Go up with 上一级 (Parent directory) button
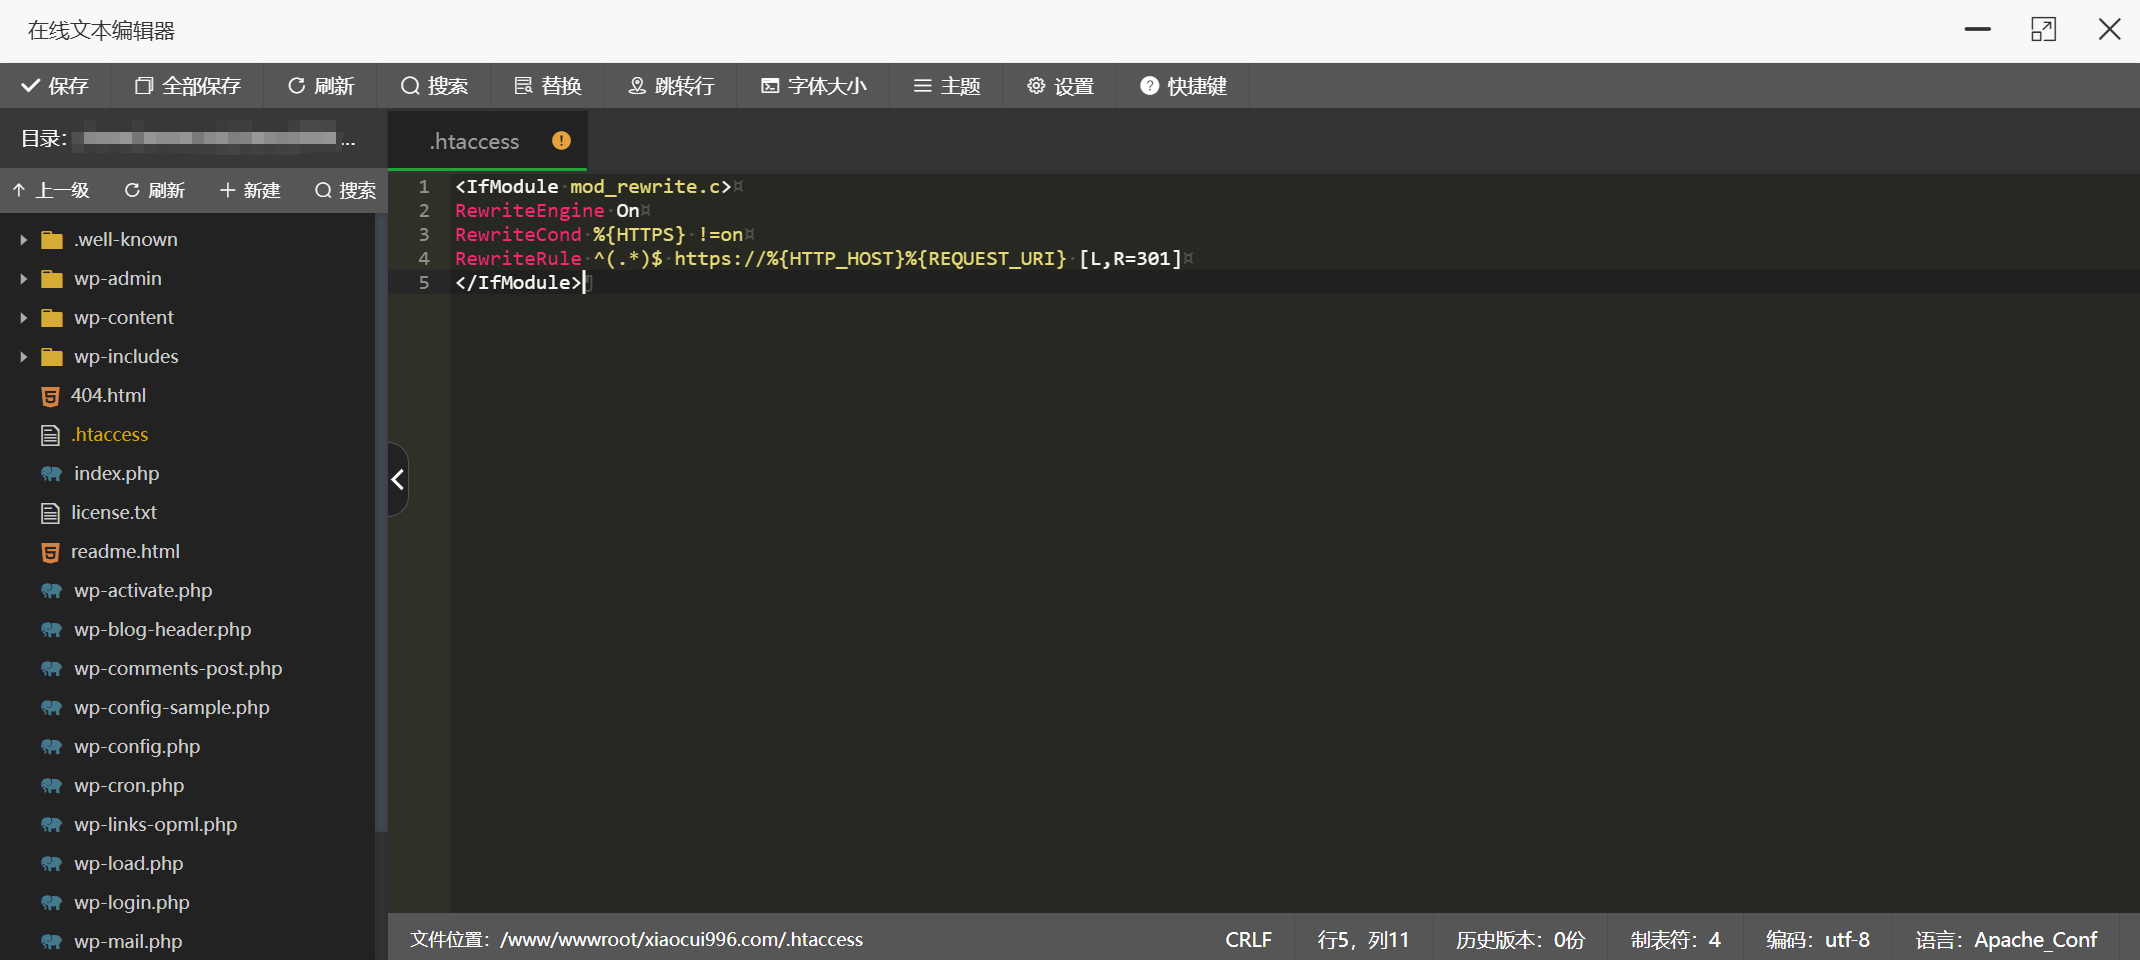 point(51,190)
